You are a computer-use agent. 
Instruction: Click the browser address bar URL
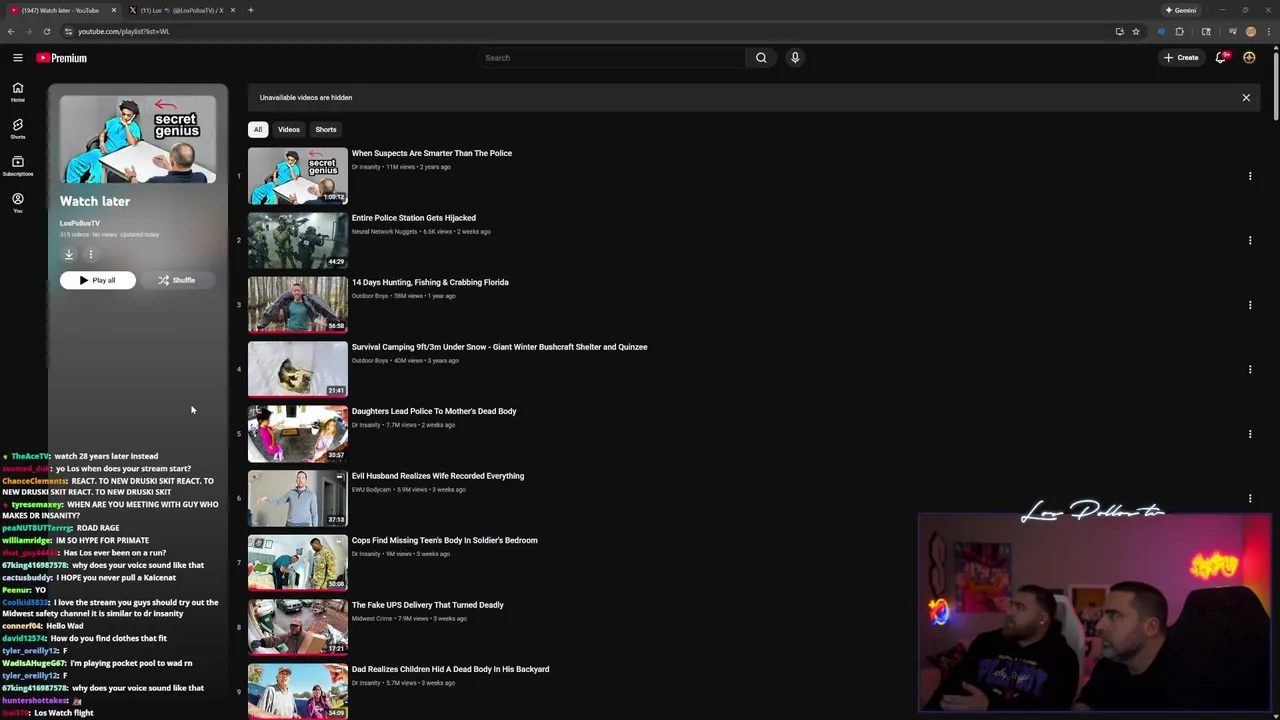click(124, 31)
